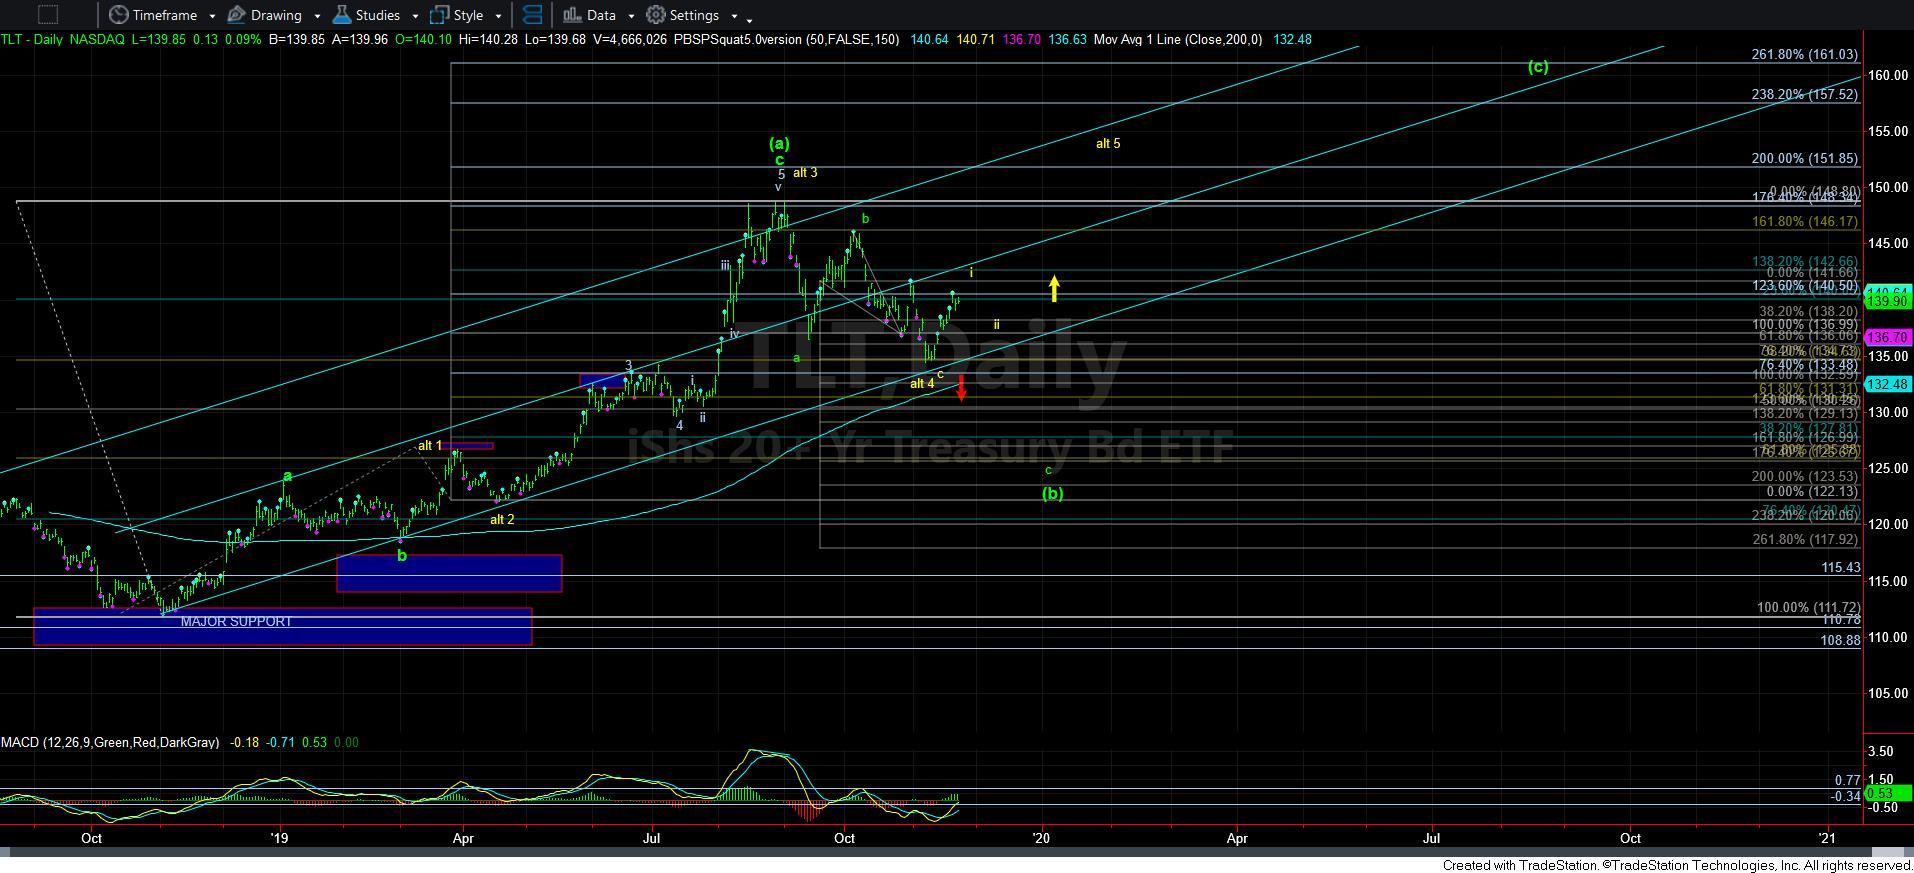Select the yellow up arrow drawing

click(1054, 288)
